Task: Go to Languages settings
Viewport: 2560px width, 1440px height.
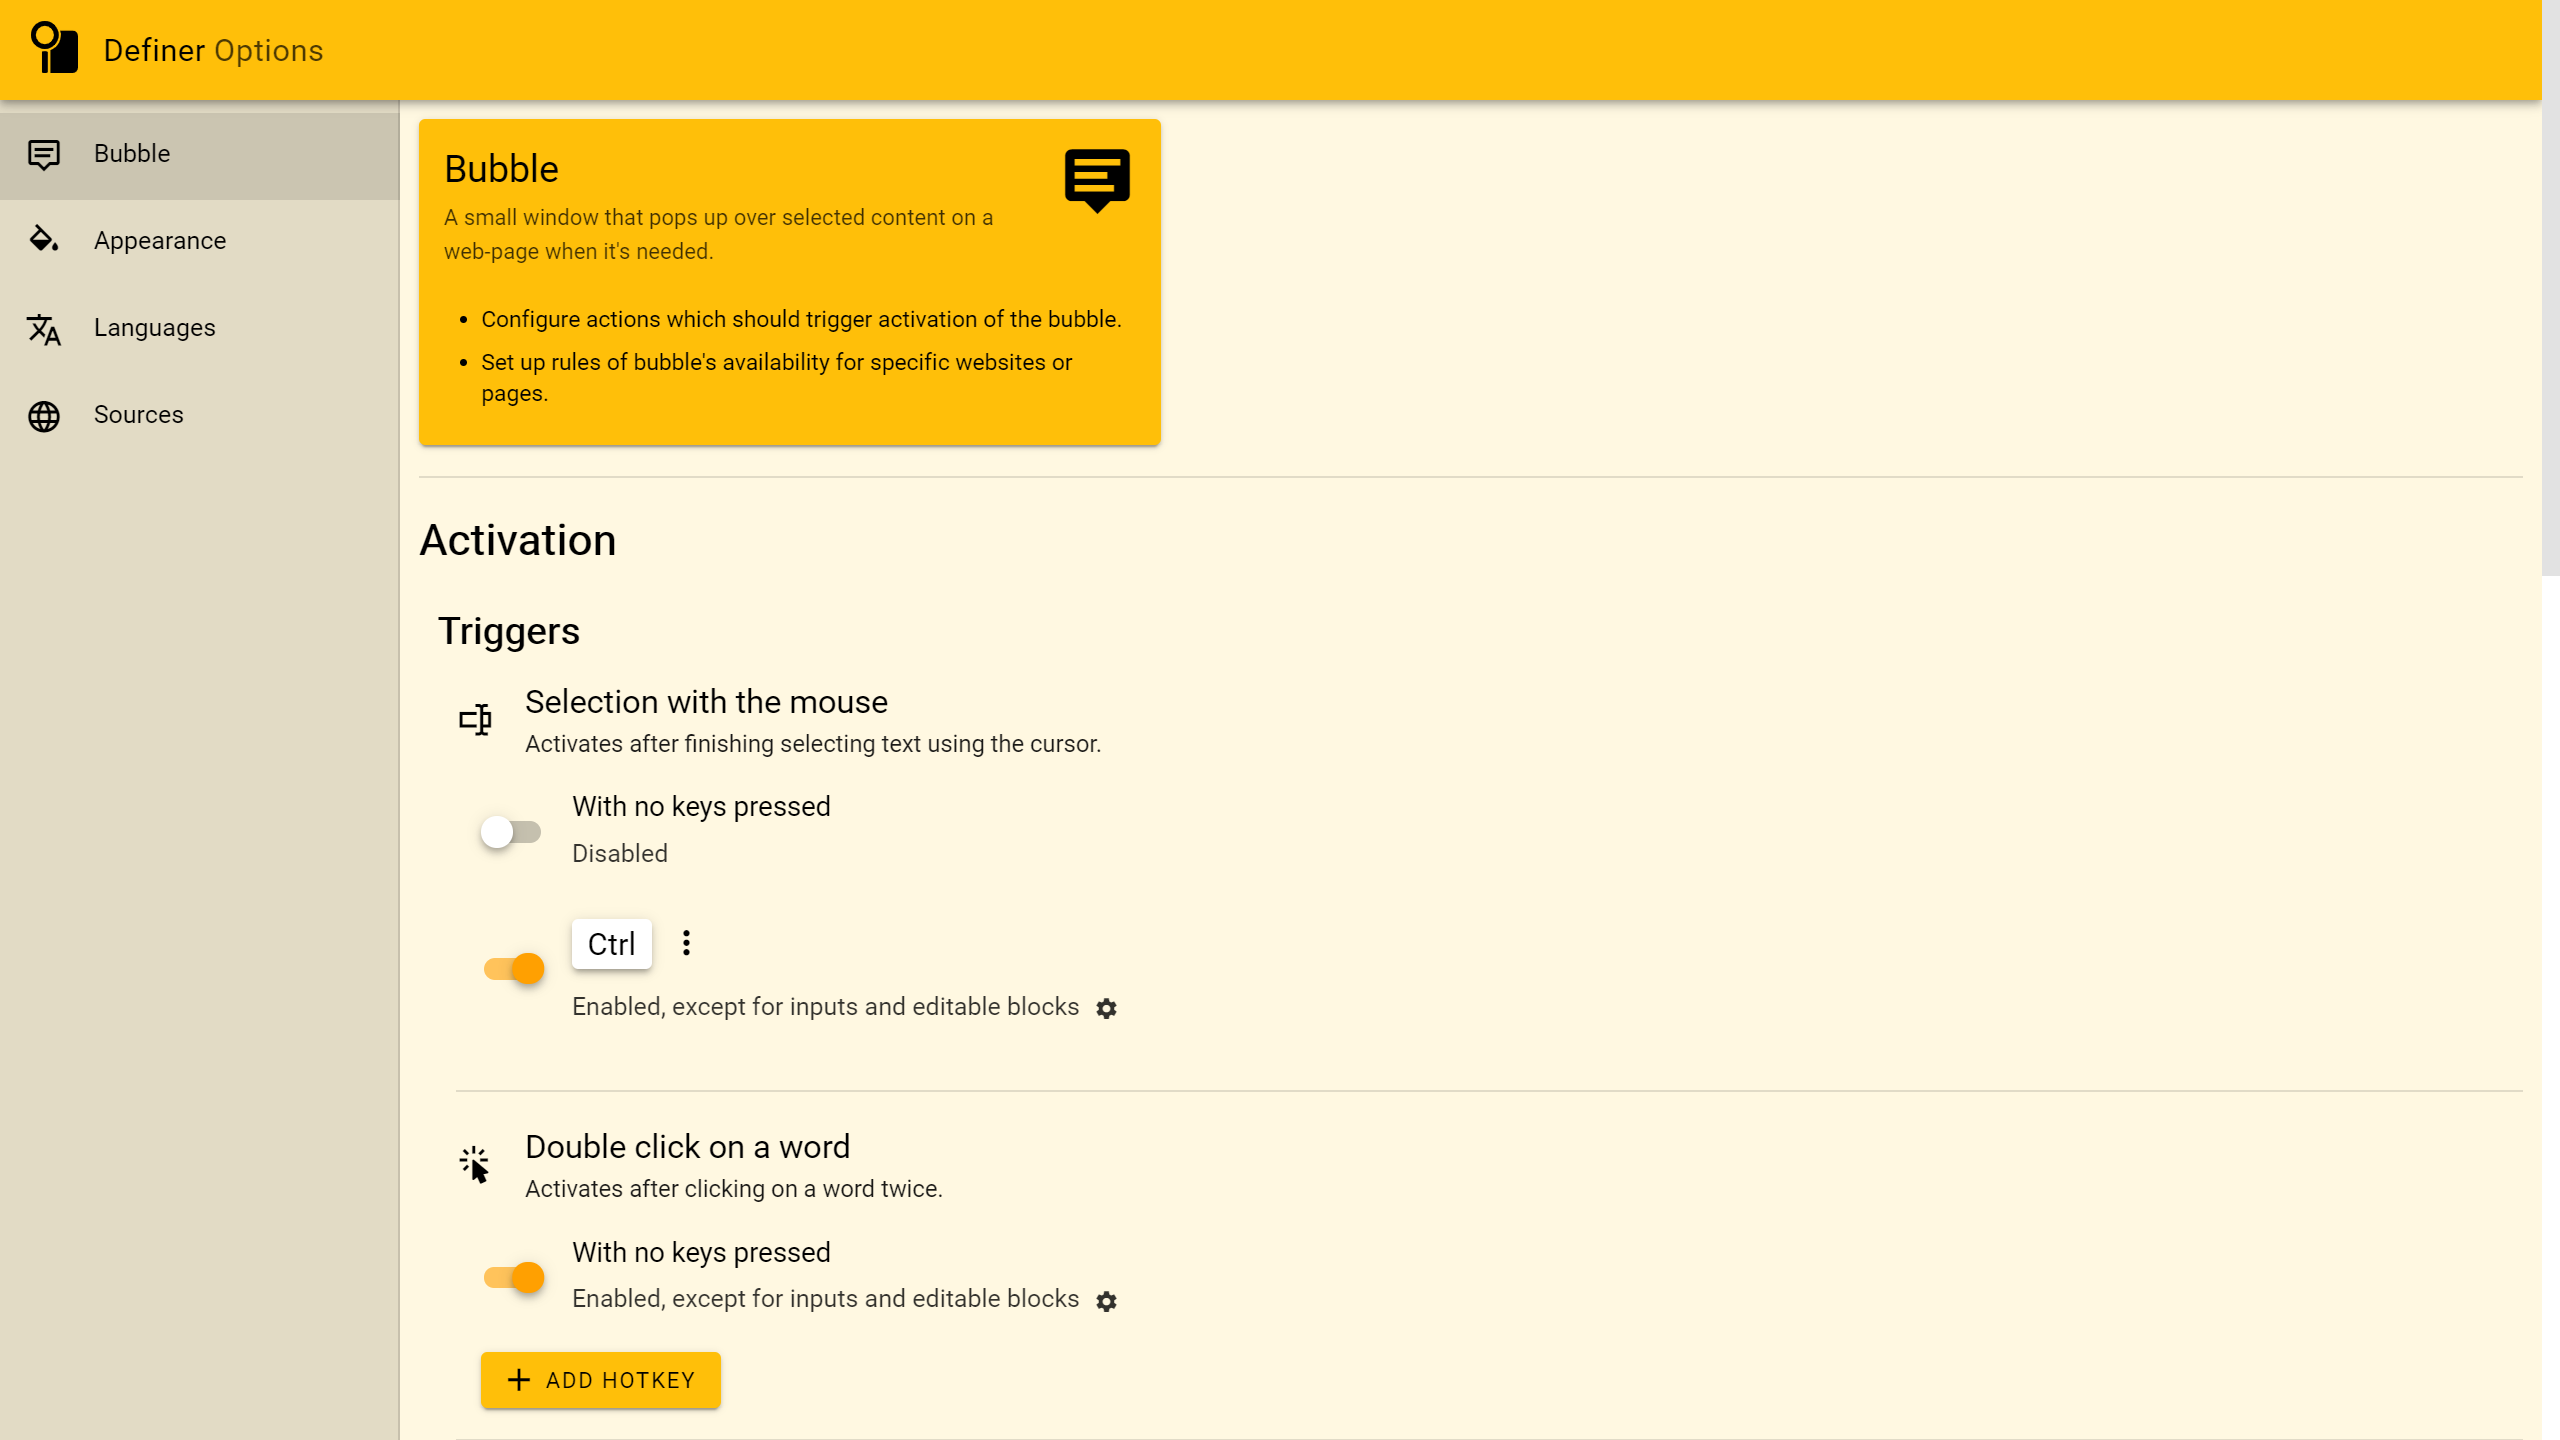Action: pyautogui.click(x=155, y=328)
